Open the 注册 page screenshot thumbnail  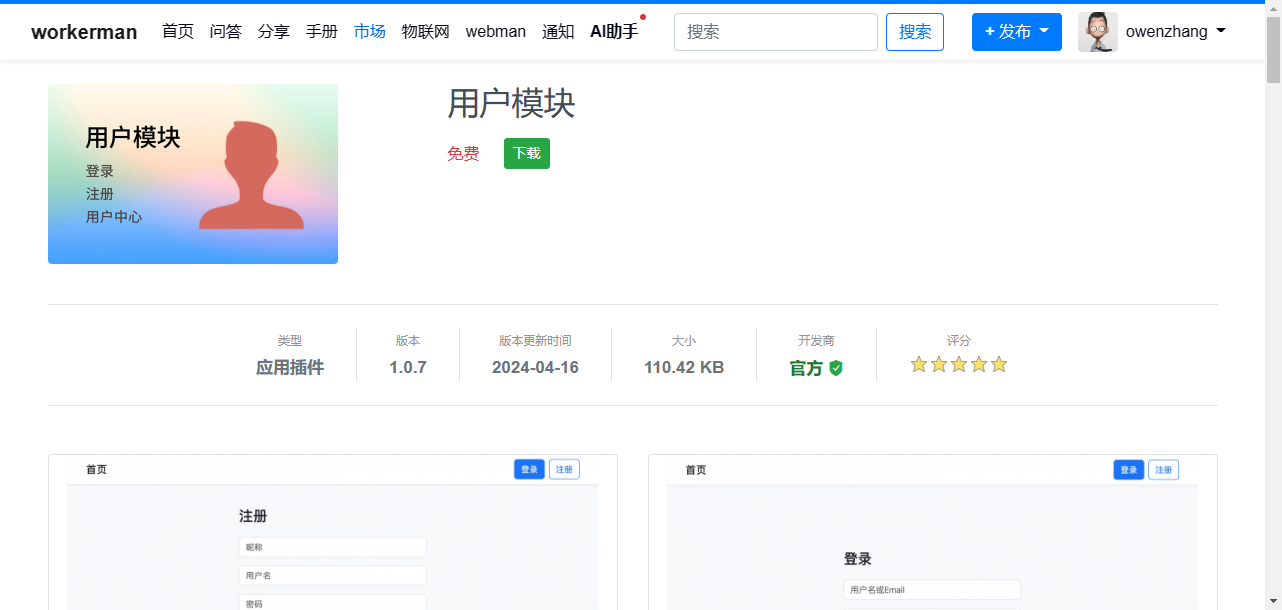tap(333, 532)
